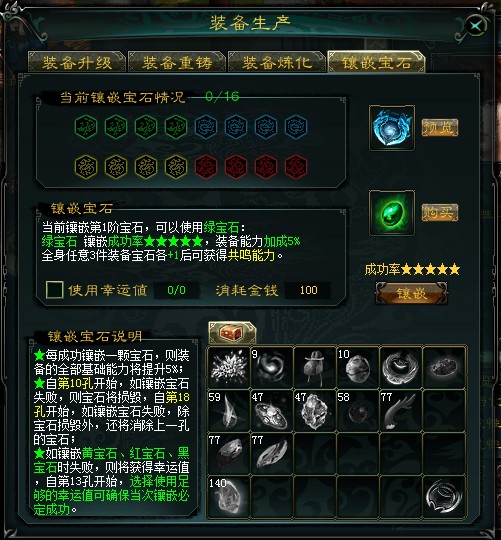Image resolution: width=501 pixels, height=540 pixels.
Task: Go to the 装备炼化 tab
Action: point(277,62)
